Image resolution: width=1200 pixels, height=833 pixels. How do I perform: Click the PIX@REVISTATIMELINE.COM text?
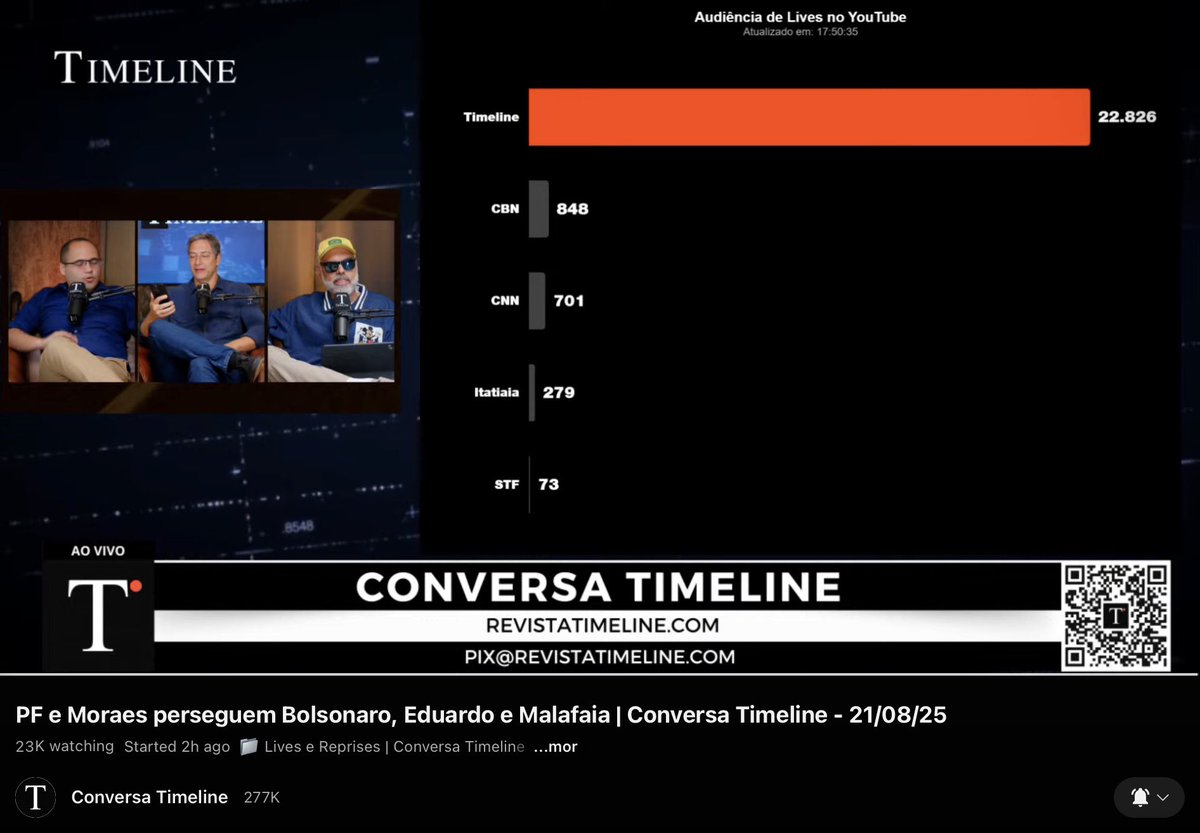(x=600, y=657)
